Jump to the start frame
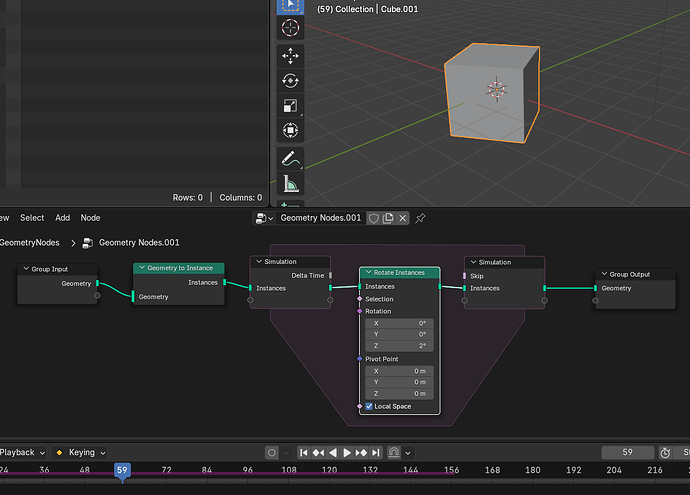The width and height of the screenshot is (690, 495). tap(304, 453)
